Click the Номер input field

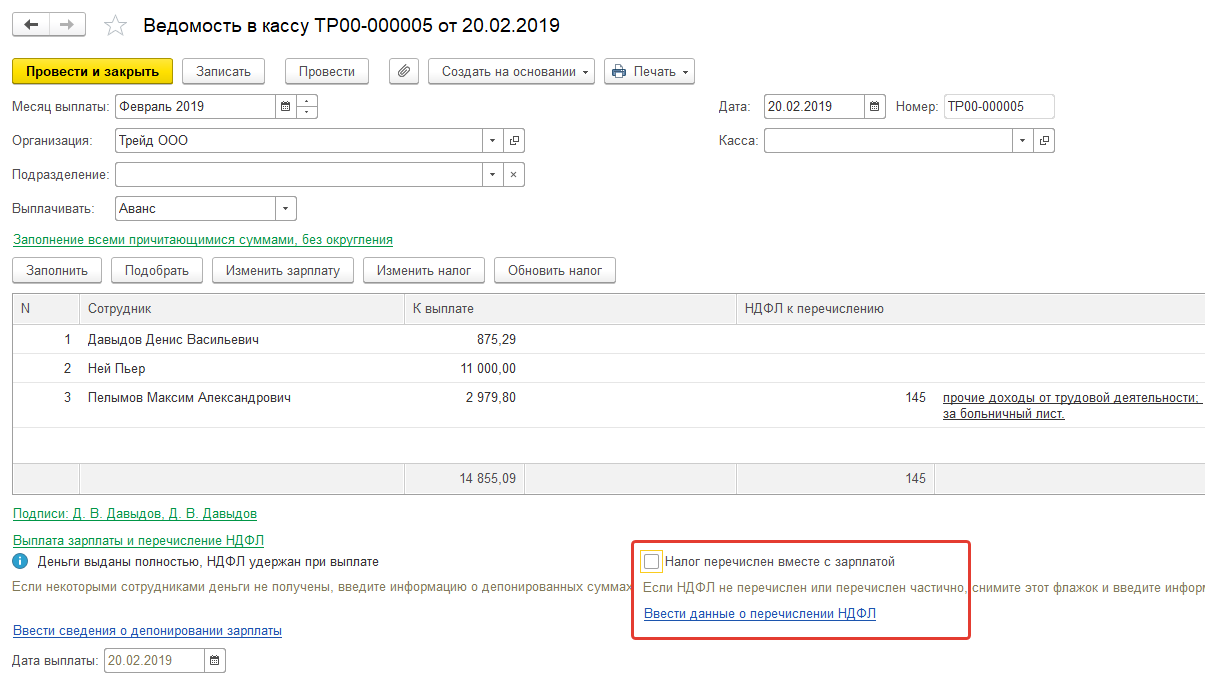(x=999, y=106)
